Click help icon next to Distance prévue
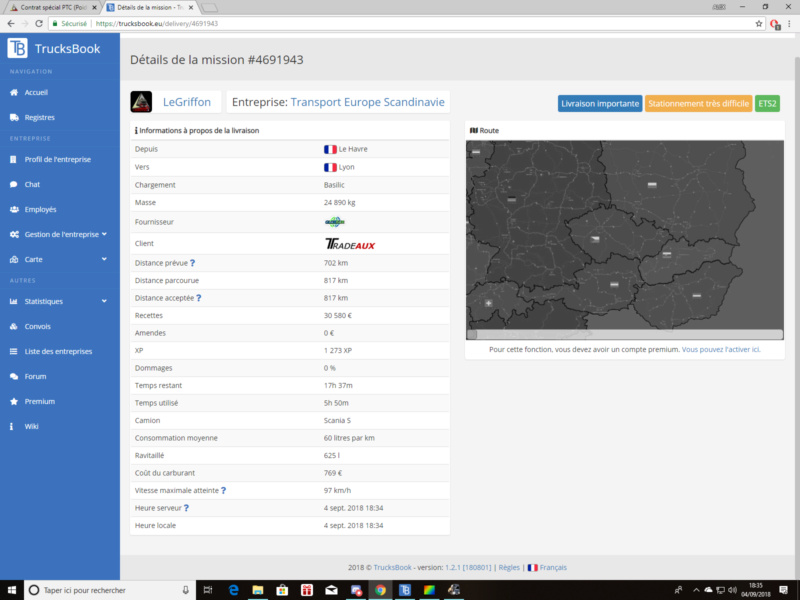800x600 pixels. (x=192, y=263)
